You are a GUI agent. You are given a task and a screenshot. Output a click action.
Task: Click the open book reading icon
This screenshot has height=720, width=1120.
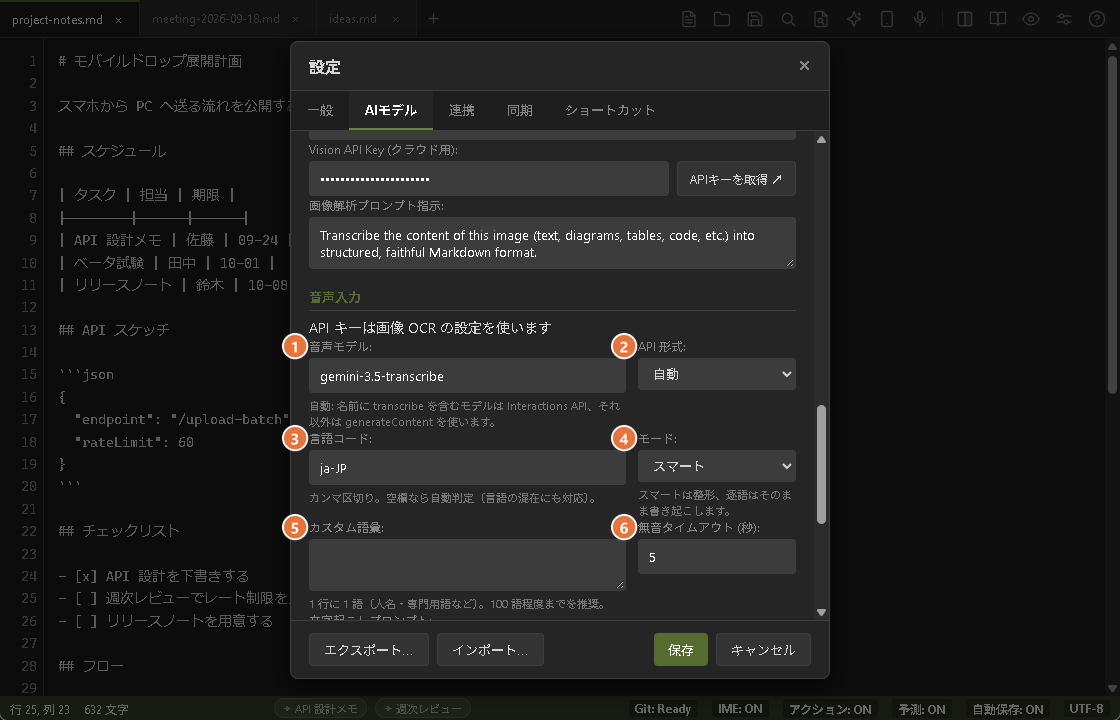pos(997,19)
